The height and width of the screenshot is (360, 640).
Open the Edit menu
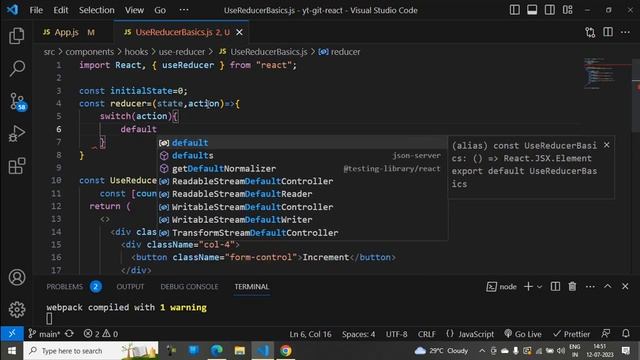coord(60,10)
